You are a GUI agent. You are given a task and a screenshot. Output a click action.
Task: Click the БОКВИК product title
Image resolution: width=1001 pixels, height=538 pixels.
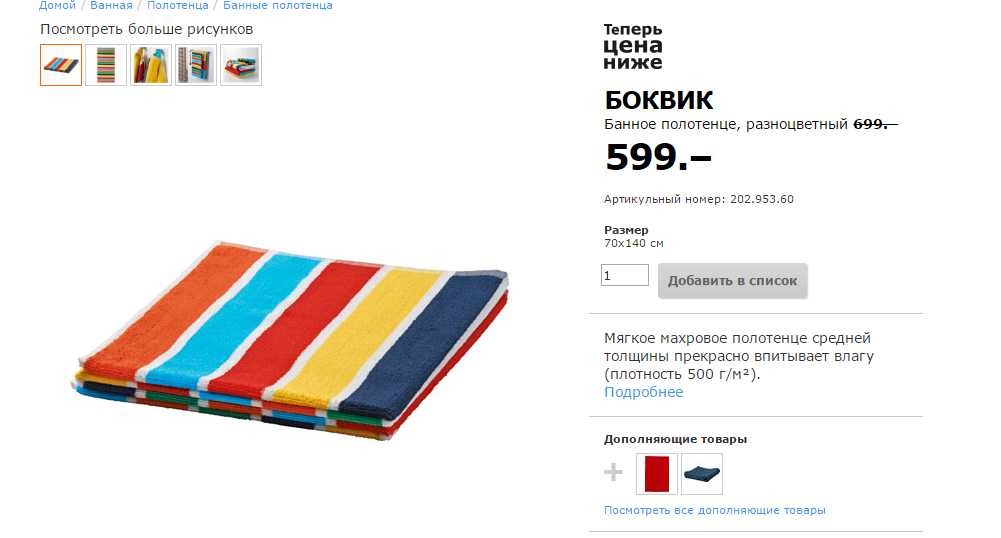658,100
